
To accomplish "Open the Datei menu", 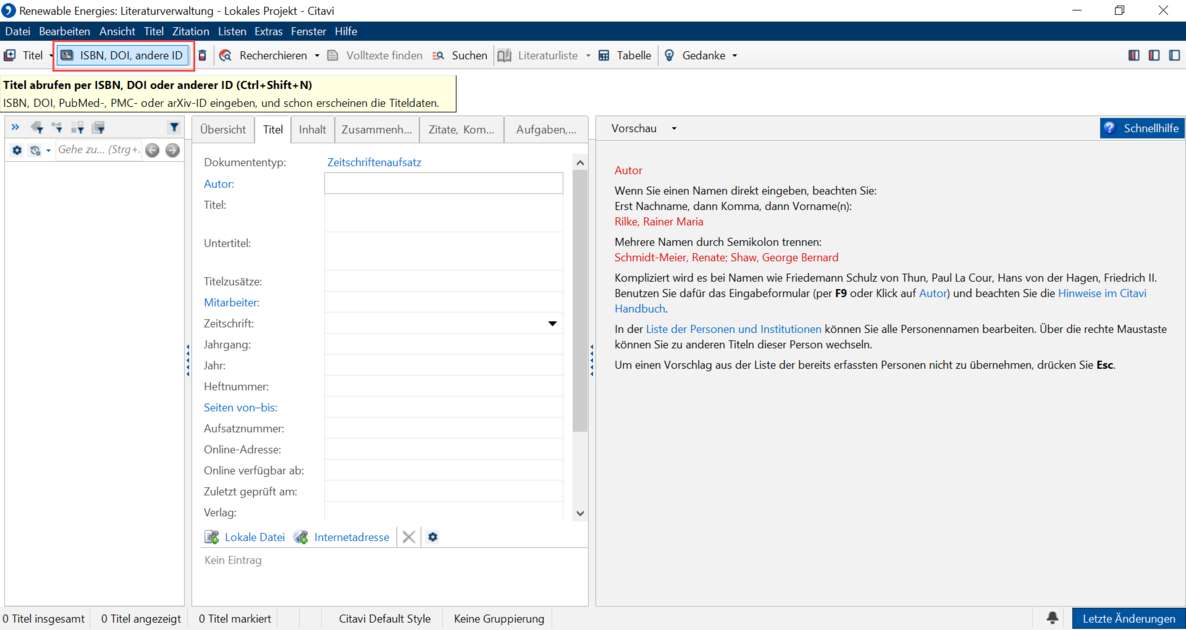I will click(x=17, y=32).
